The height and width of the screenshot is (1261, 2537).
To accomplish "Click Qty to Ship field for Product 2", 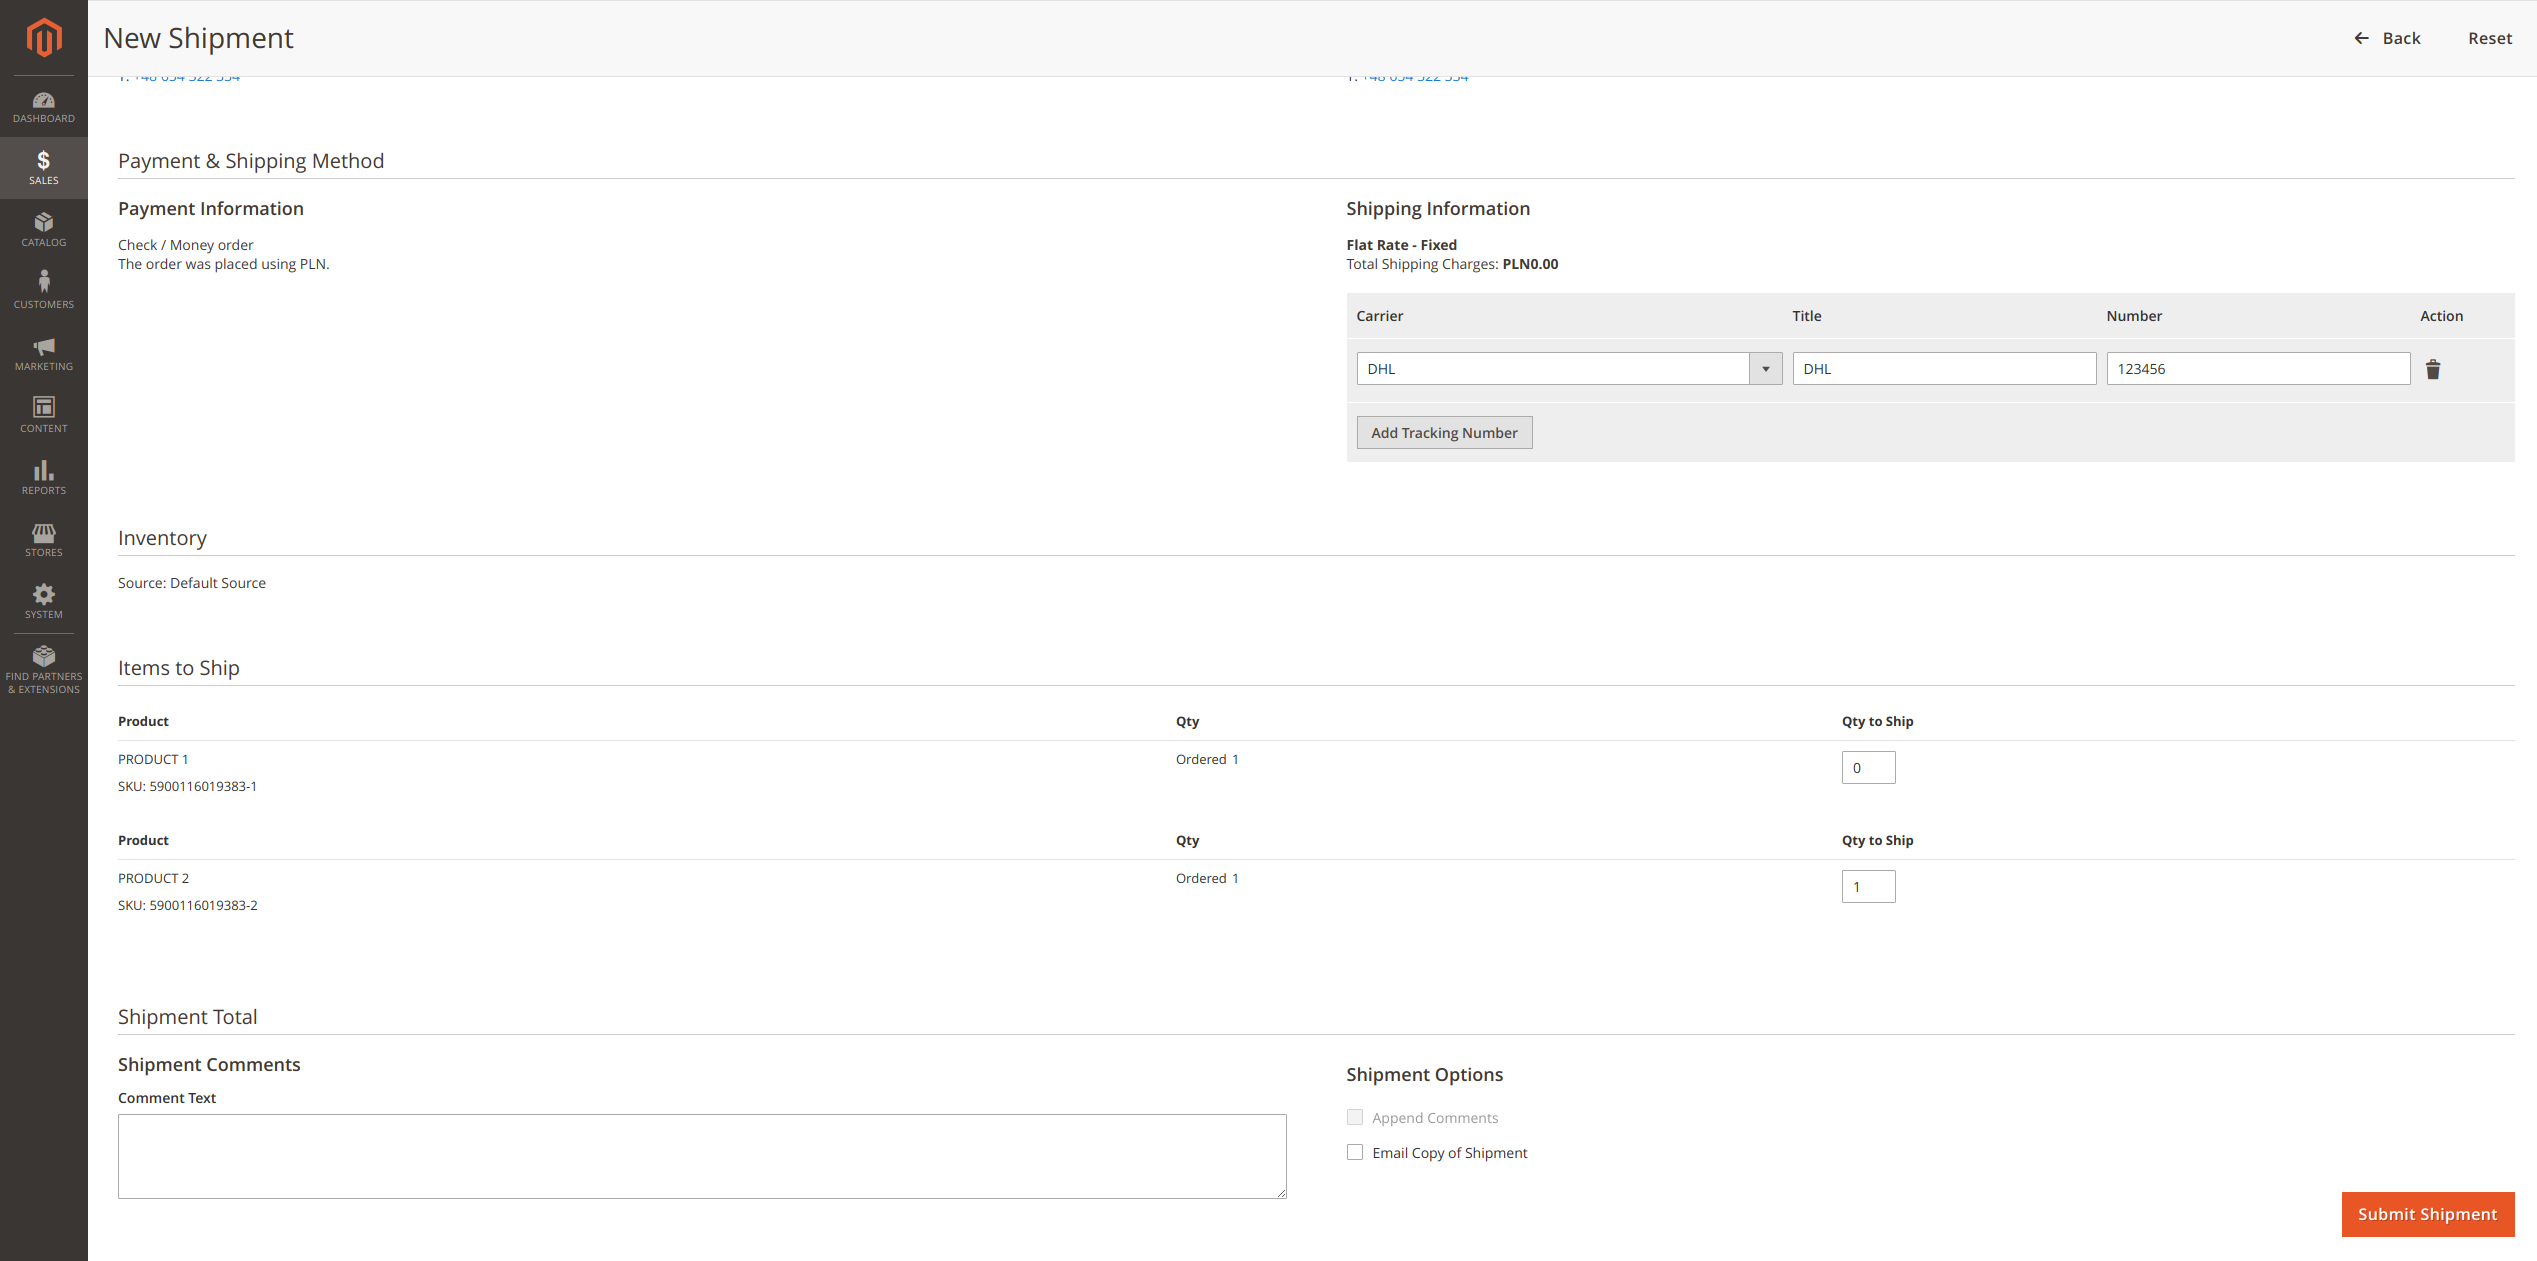I will point(1867,887).
